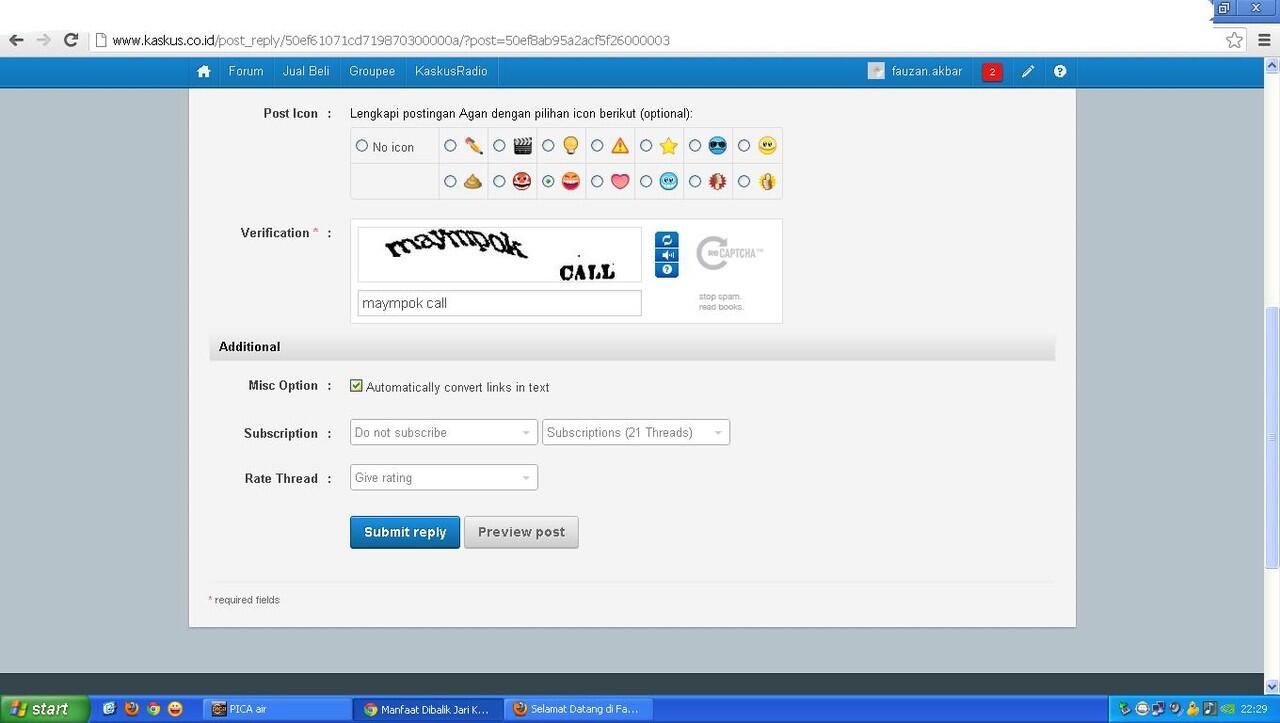
Task: Launch Chrome from the quick launch bar
Action: 154,709
